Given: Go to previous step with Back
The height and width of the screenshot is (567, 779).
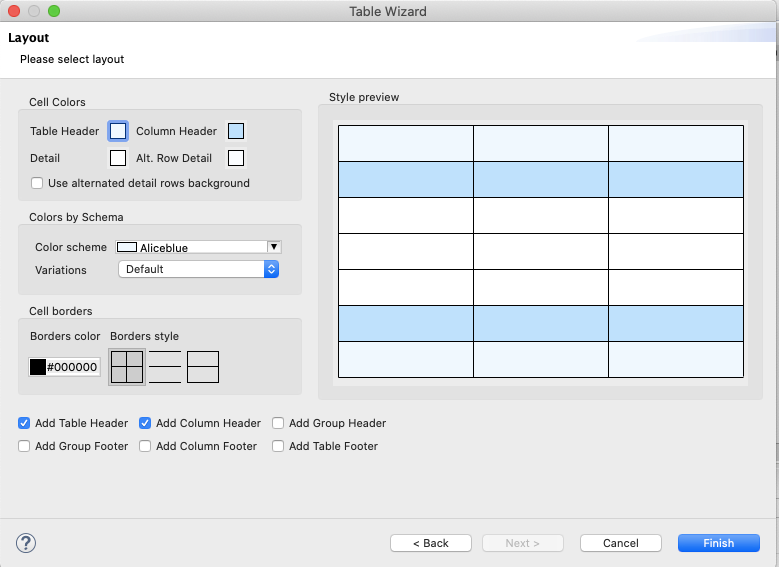Looking at the screenshot, I should click(431, 543).
